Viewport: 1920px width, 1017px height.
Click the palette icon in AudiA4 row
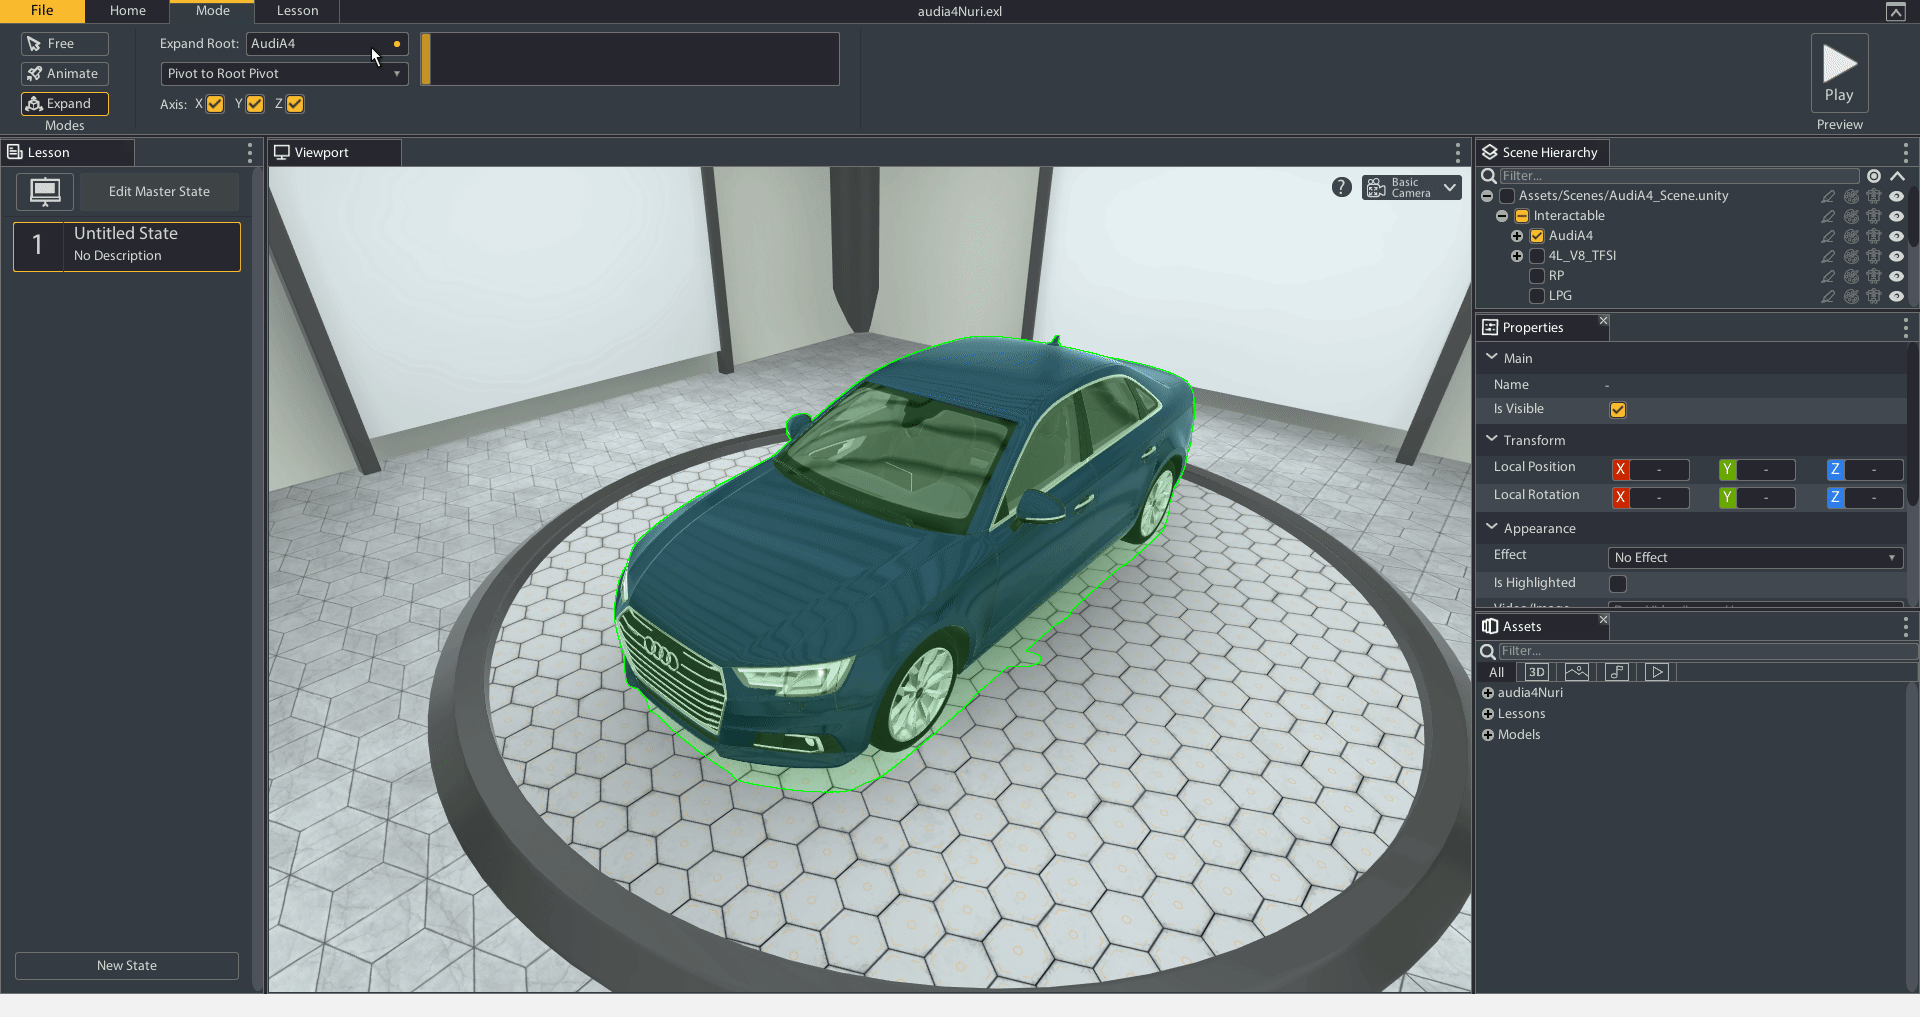[x=1851, y=236]
